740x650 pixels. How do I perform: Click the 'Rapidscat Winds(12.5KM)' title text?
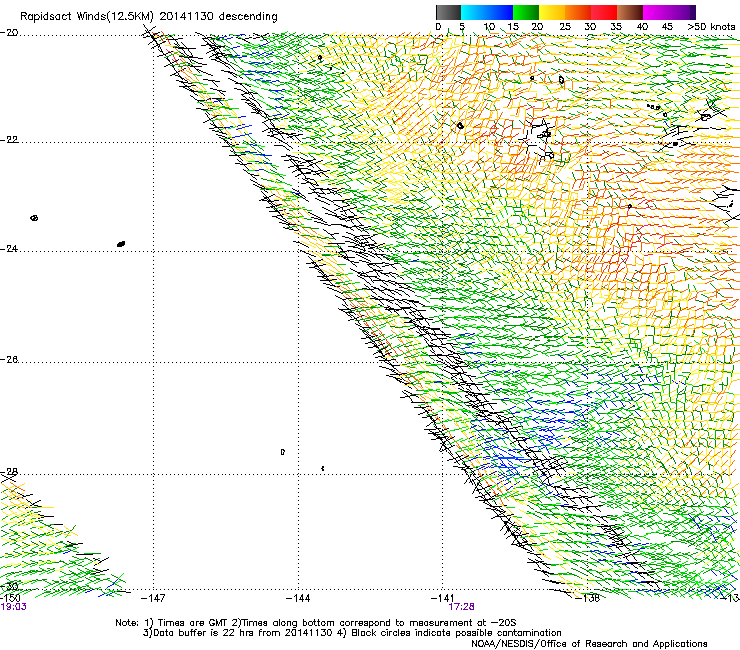87,17
